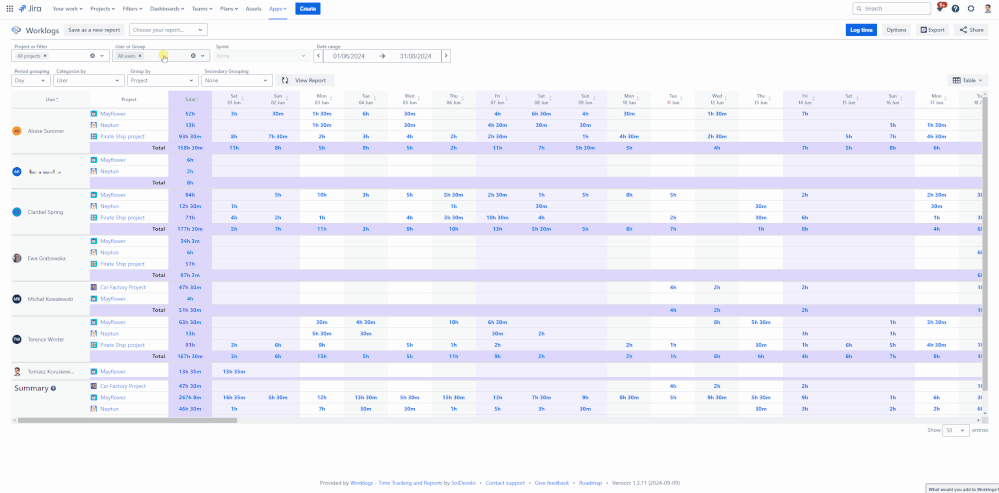Screen dimensions: 999x493
Task: Open the Contact support link in footer
Action: (x=505, y=483)
